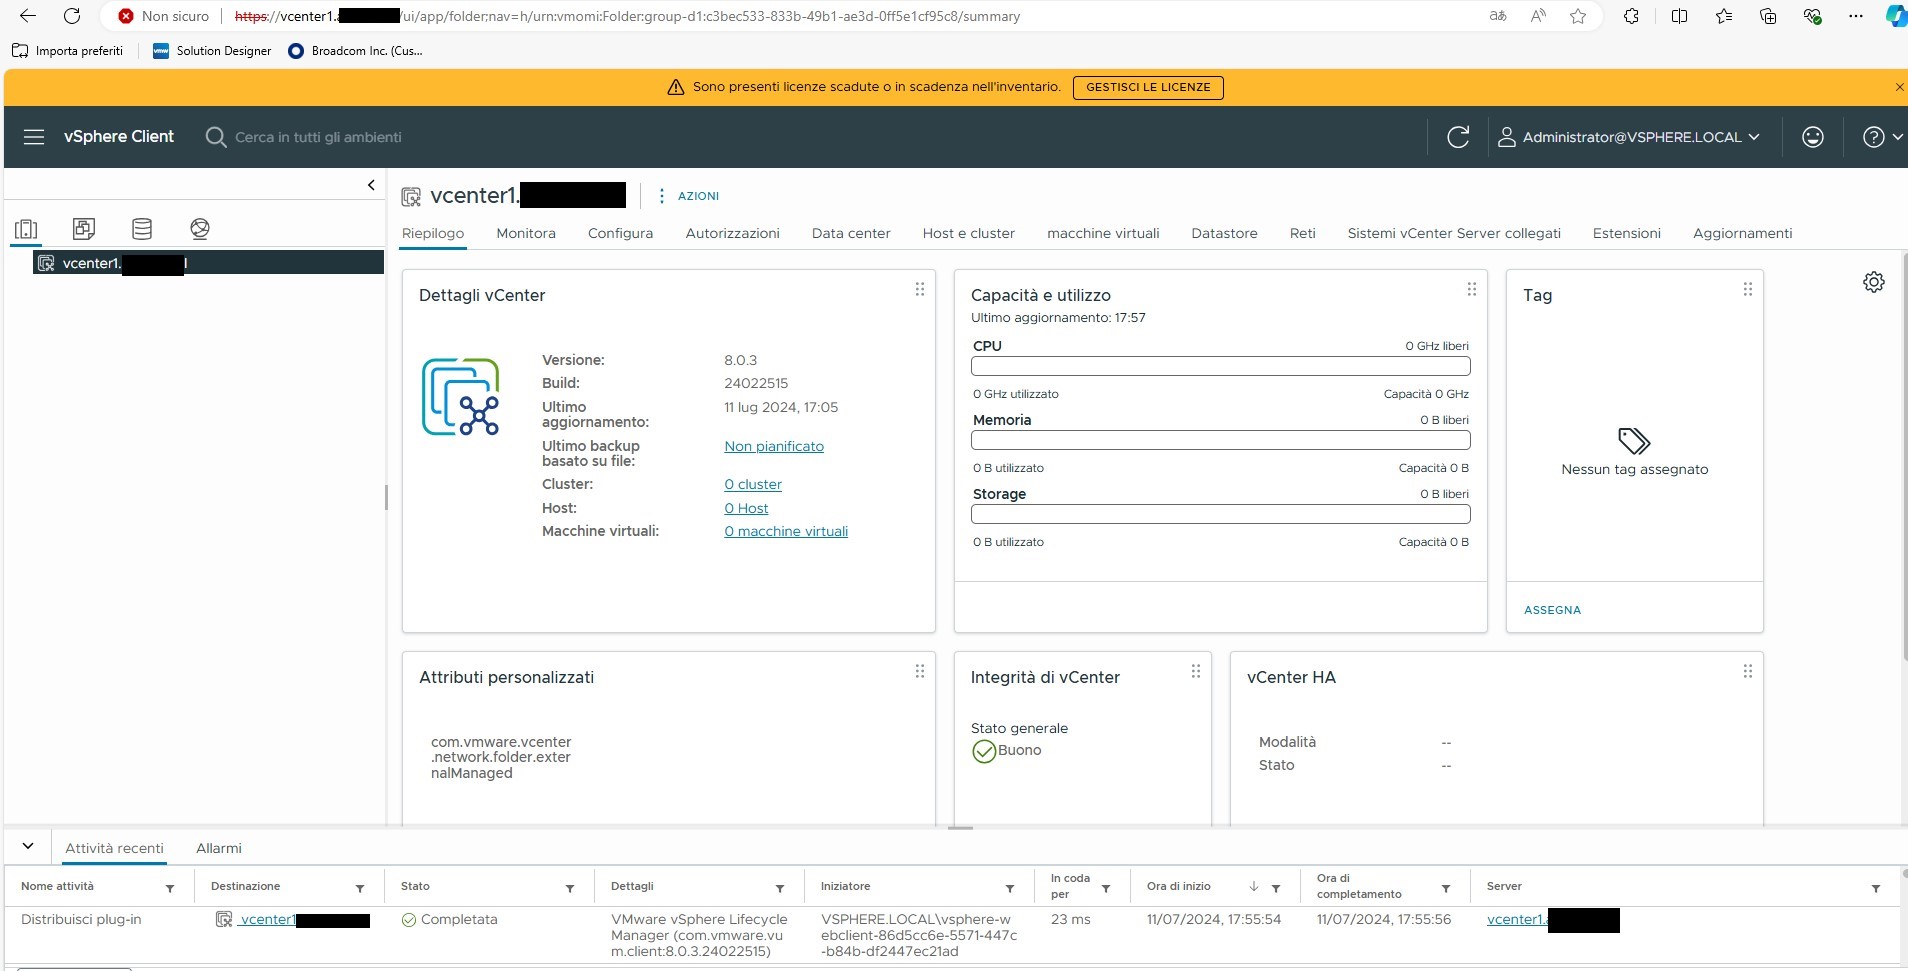The width and height of the screenshot is (1908, 971).
Task: Open the Datastore tab
Action: pyautogui.click(x=1224, y=233)
